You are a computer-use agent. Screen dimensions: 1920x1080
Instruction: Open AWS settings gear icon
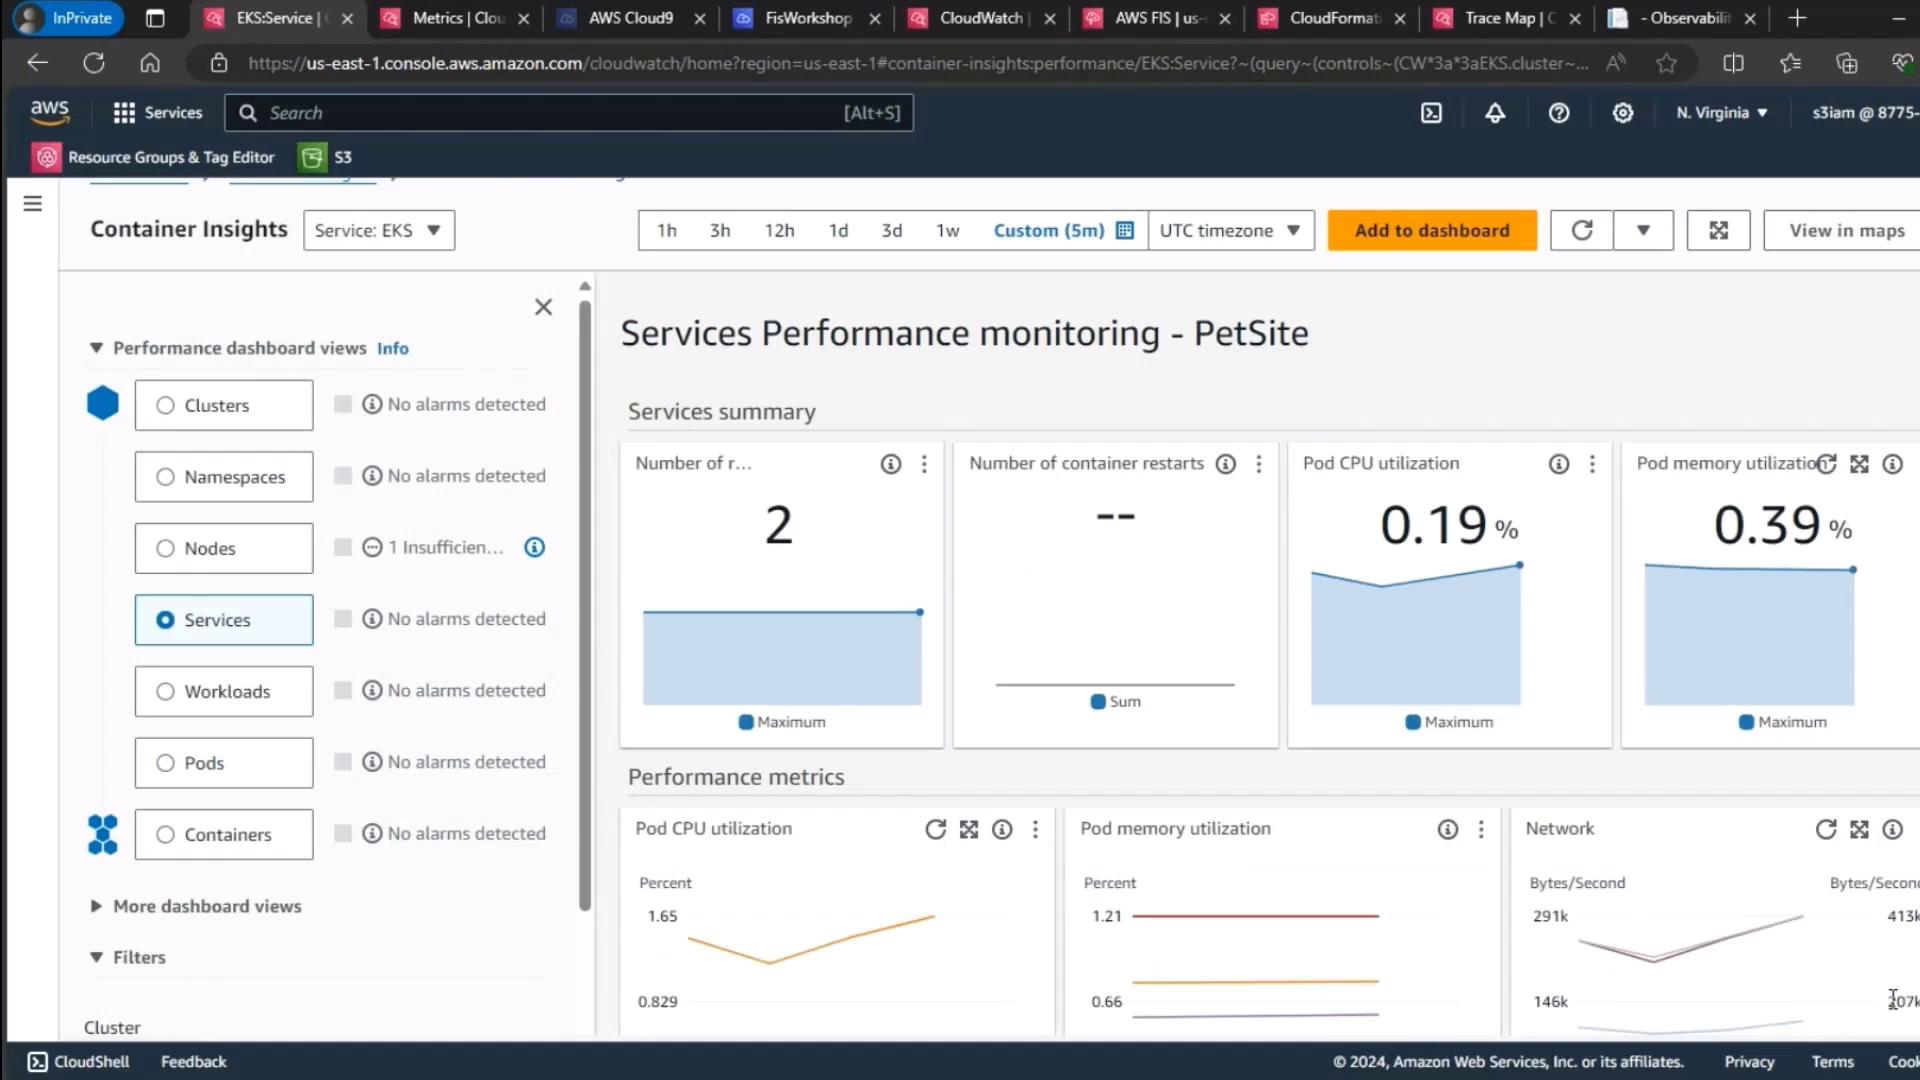1623,113
